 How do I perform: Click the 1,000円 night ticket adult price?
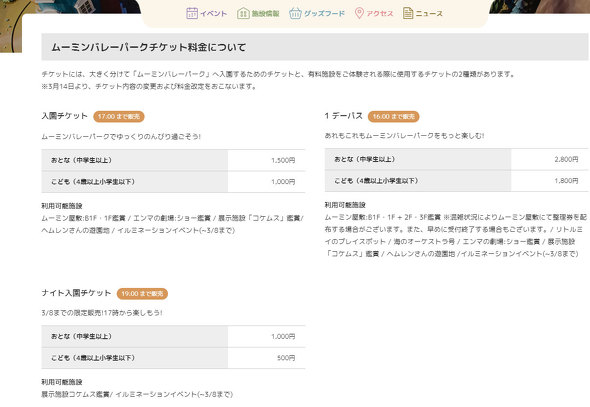[x=283, y=336]
